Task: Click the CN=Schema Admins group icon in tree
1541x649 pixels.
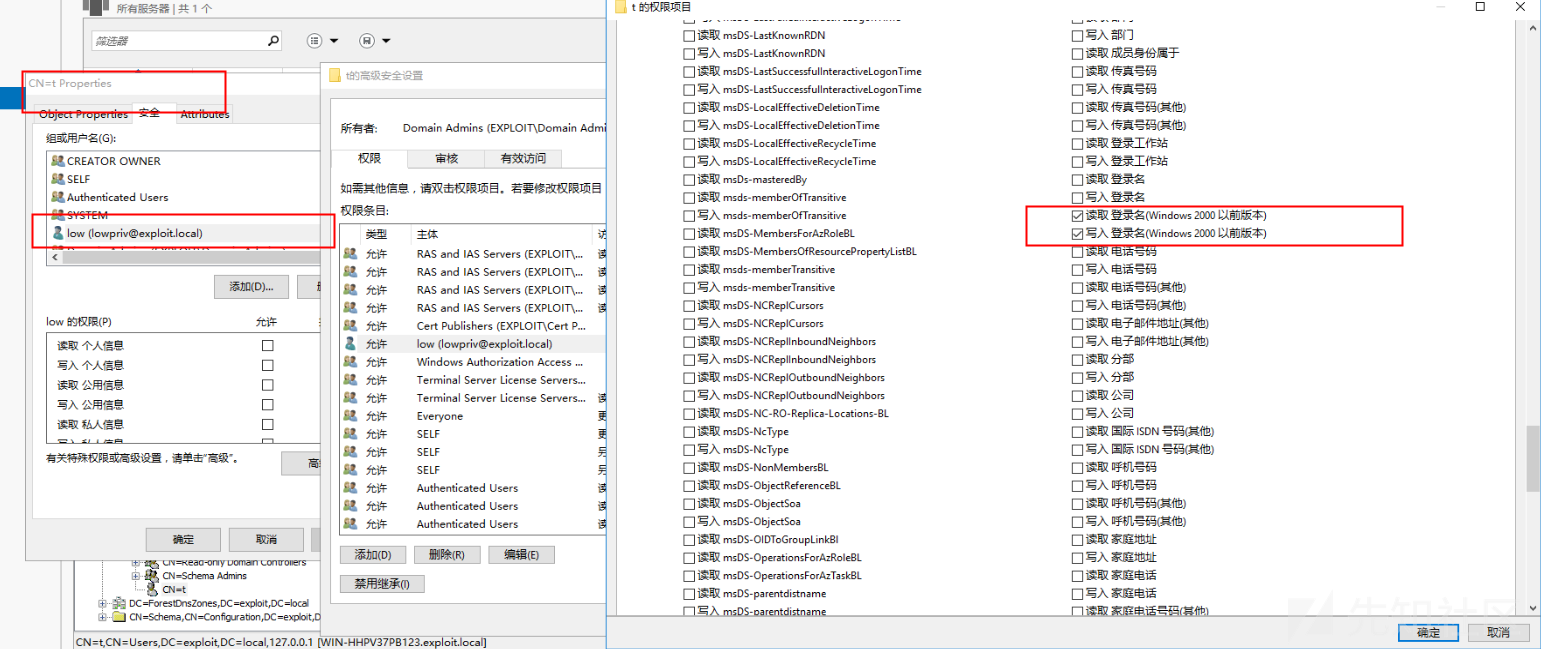Action: pyautogui.click(x=152, y=576)
